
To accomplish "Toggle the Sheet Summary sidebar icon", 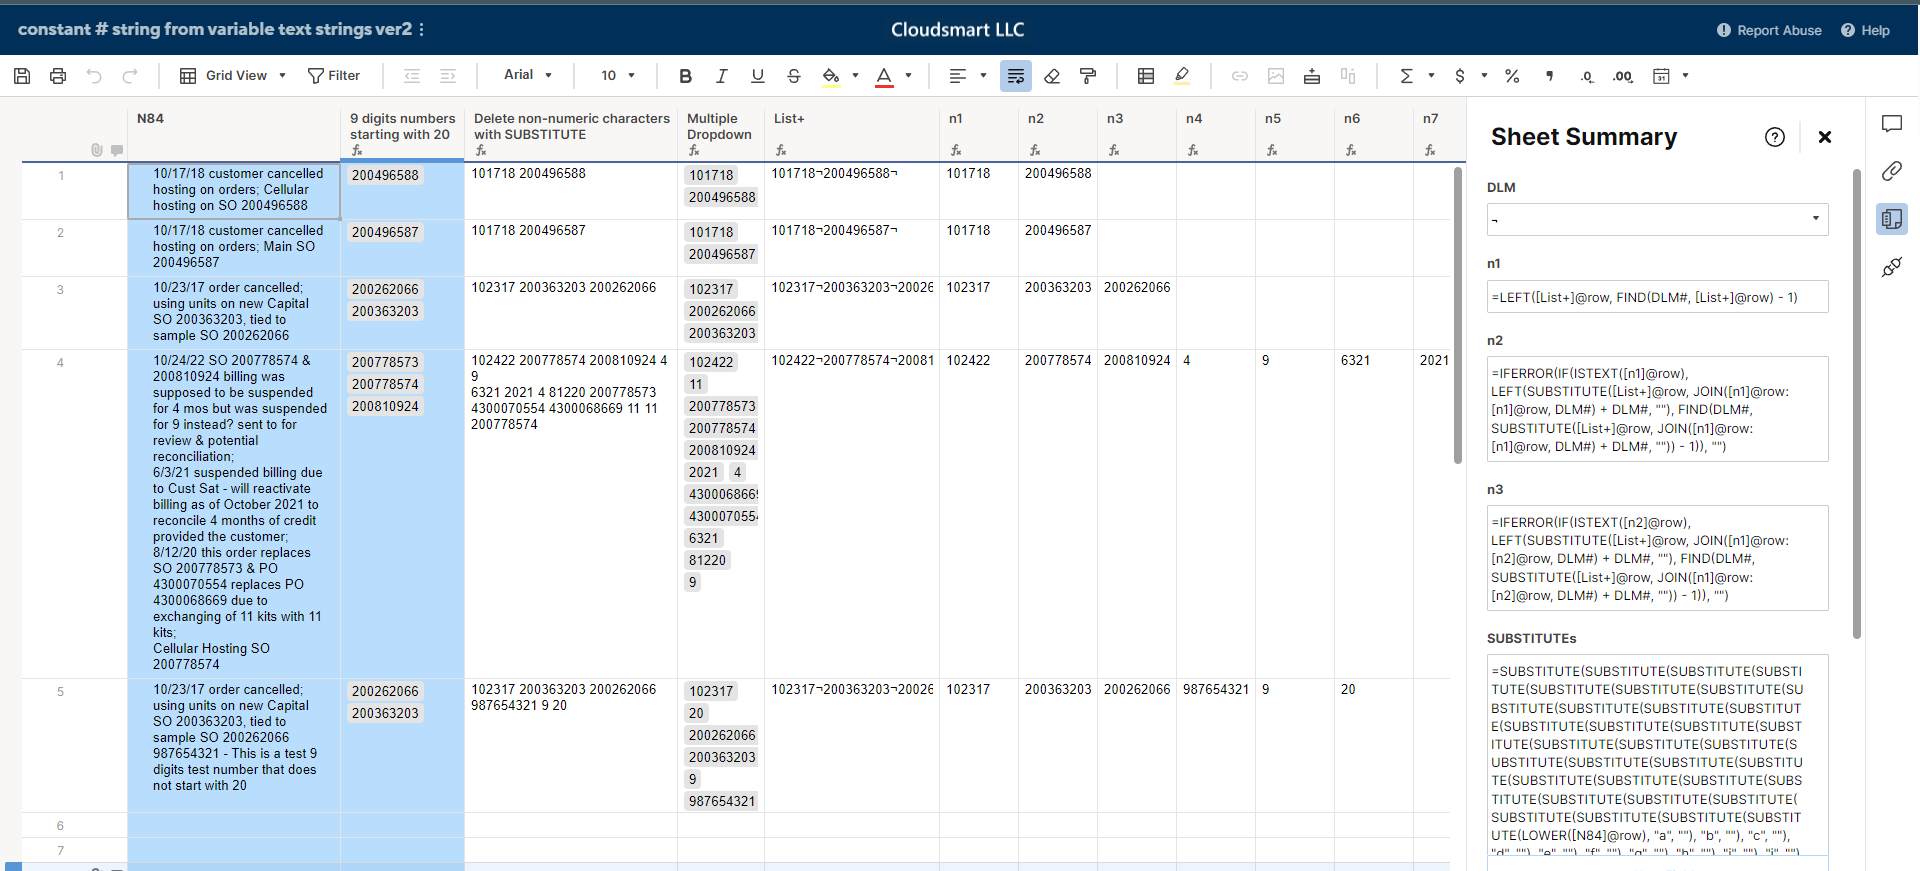I will (x=1891, y=219).
